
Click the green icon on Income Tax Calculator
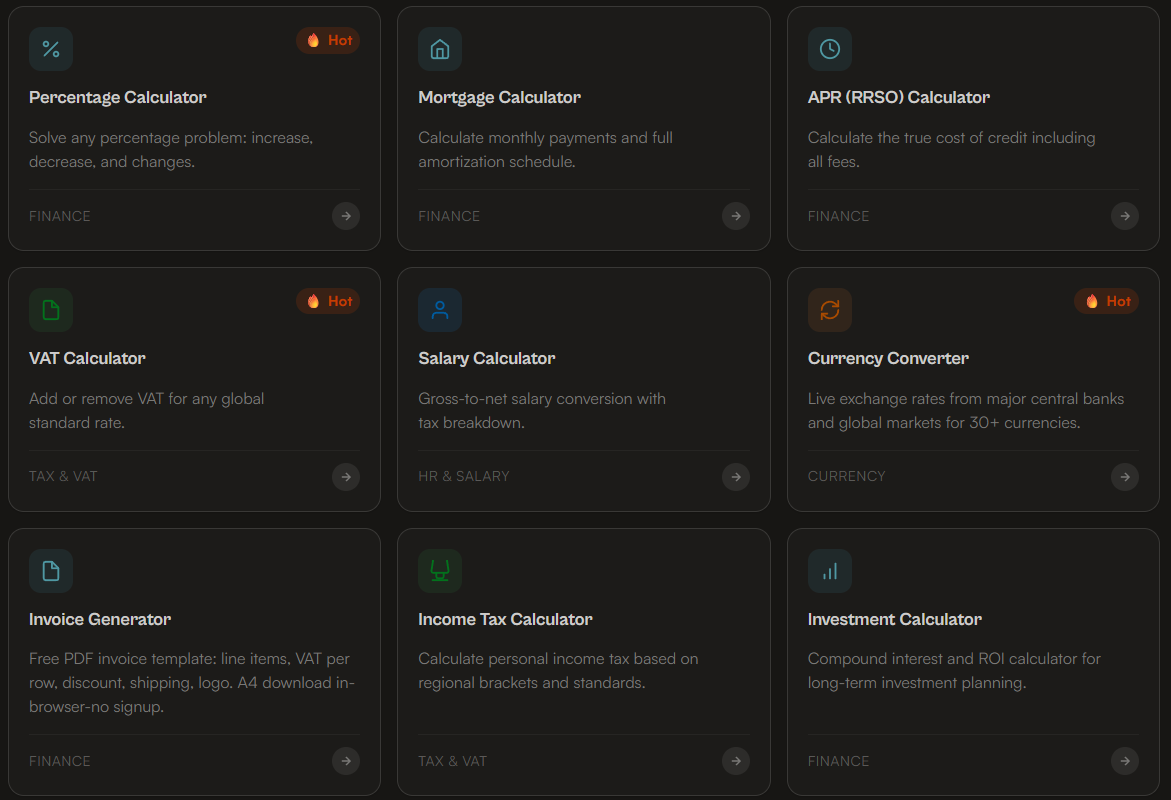[x=440, y=571]
